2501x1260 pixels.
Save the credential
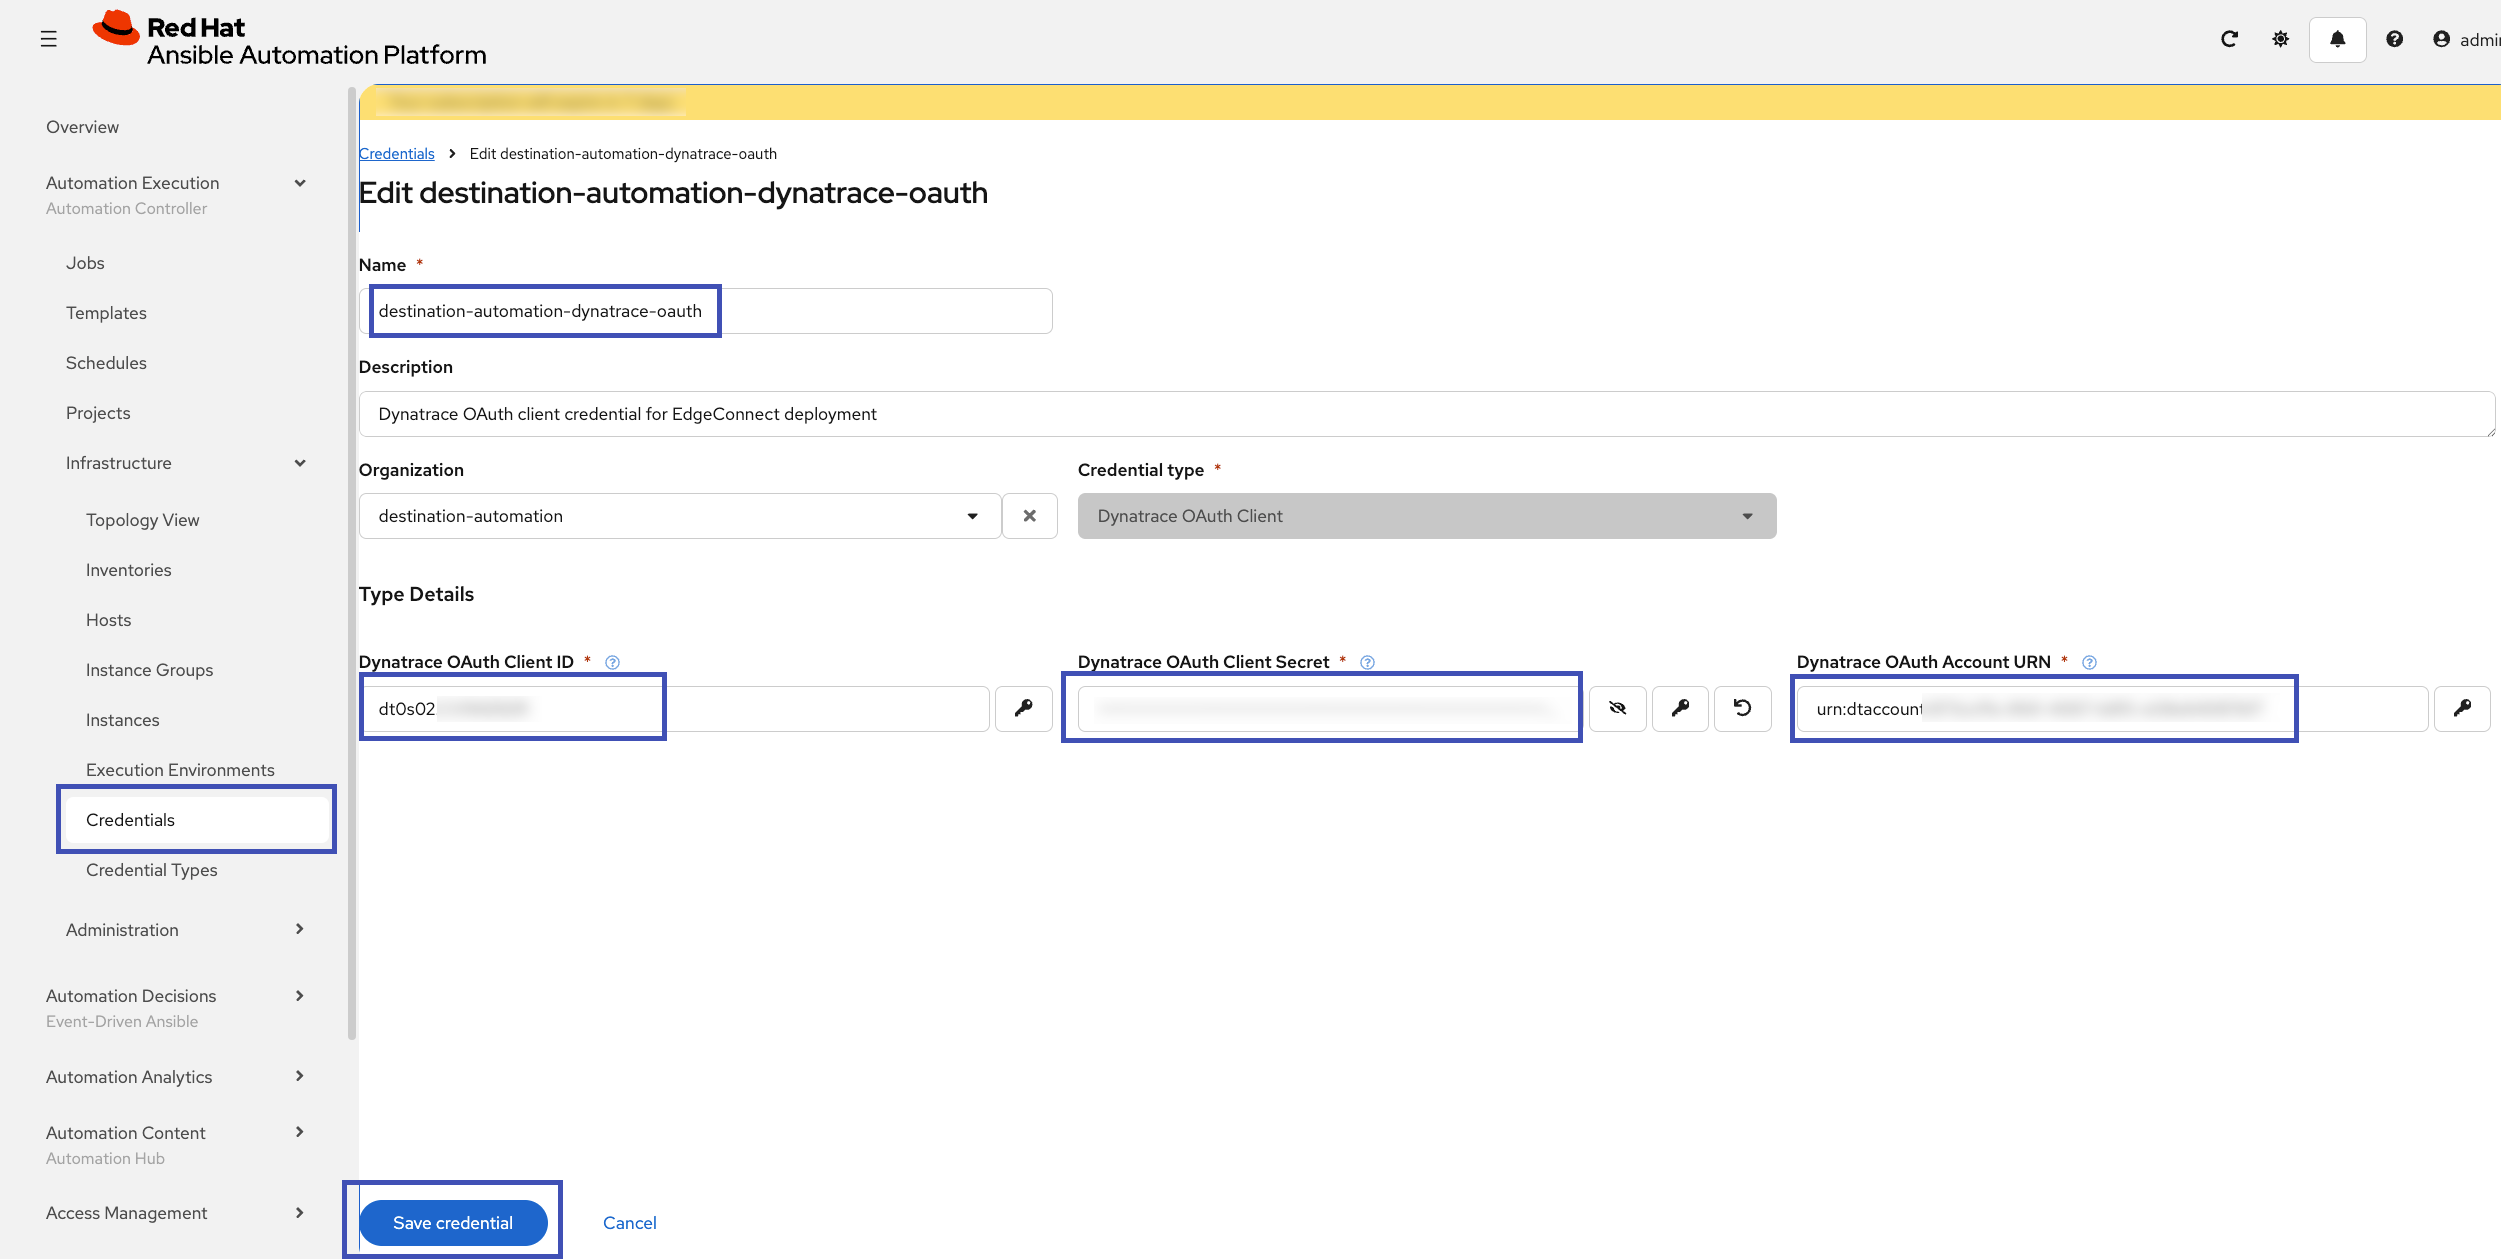point(452,1222)
